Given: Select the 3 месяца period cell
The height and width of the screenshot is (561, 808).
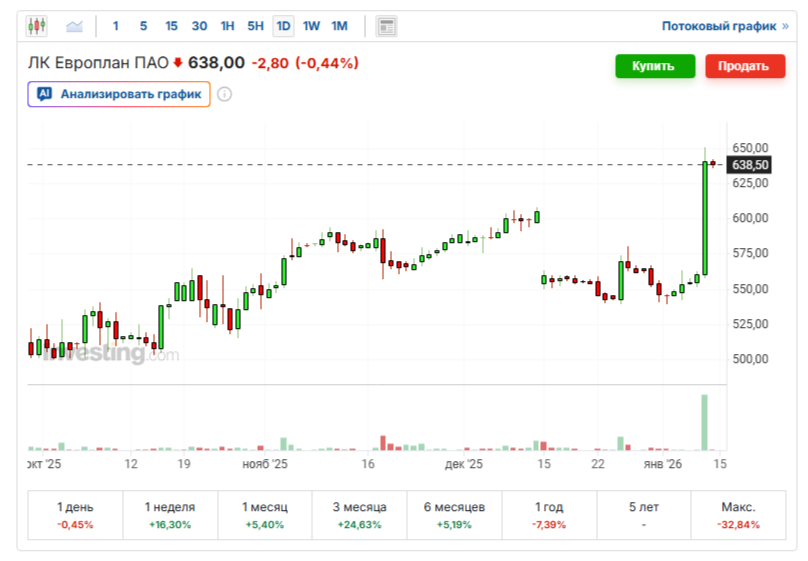Looking at the screenshot, I should pos(359,515).
